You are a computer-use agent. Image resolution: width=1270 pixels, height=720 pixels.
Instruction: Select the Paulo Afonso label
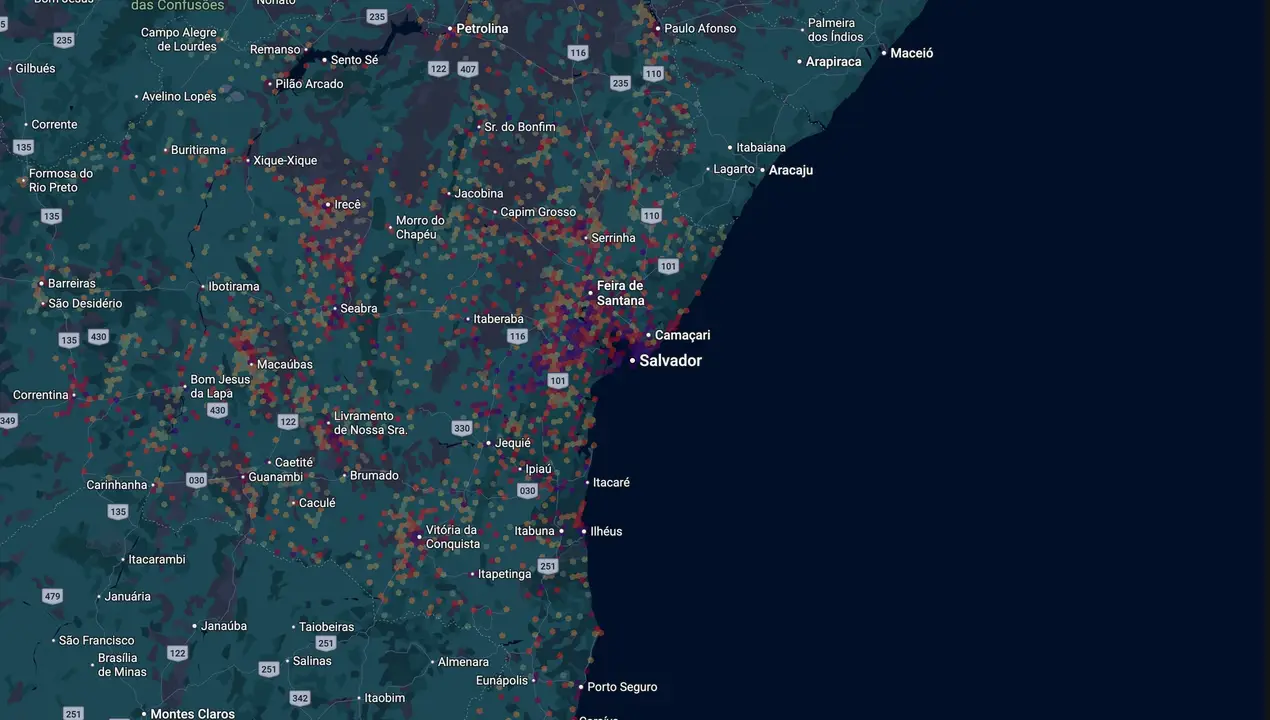coord(700,28)
